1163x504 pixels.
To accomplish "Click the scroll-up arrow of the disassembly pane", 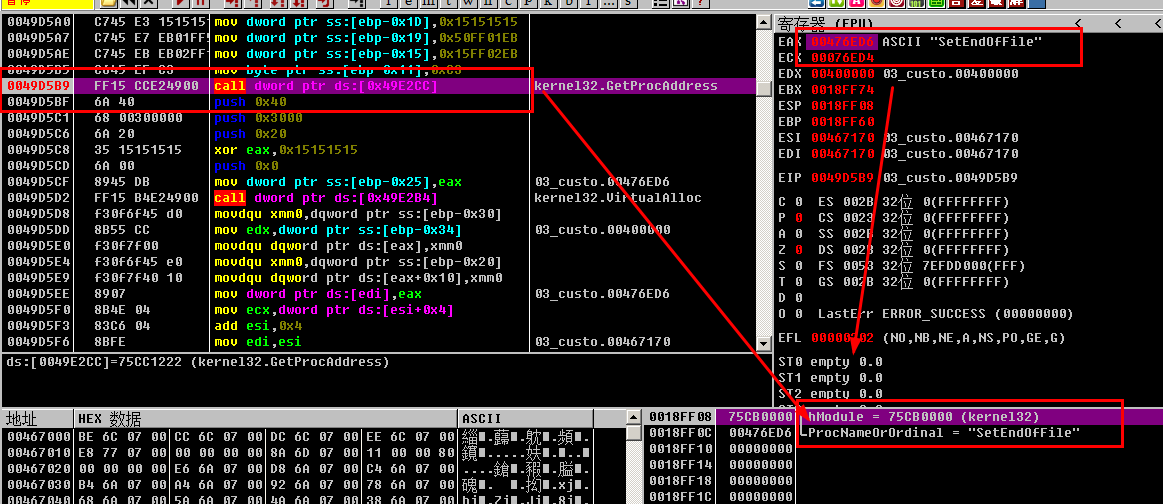I will click(x=763, y=22).
